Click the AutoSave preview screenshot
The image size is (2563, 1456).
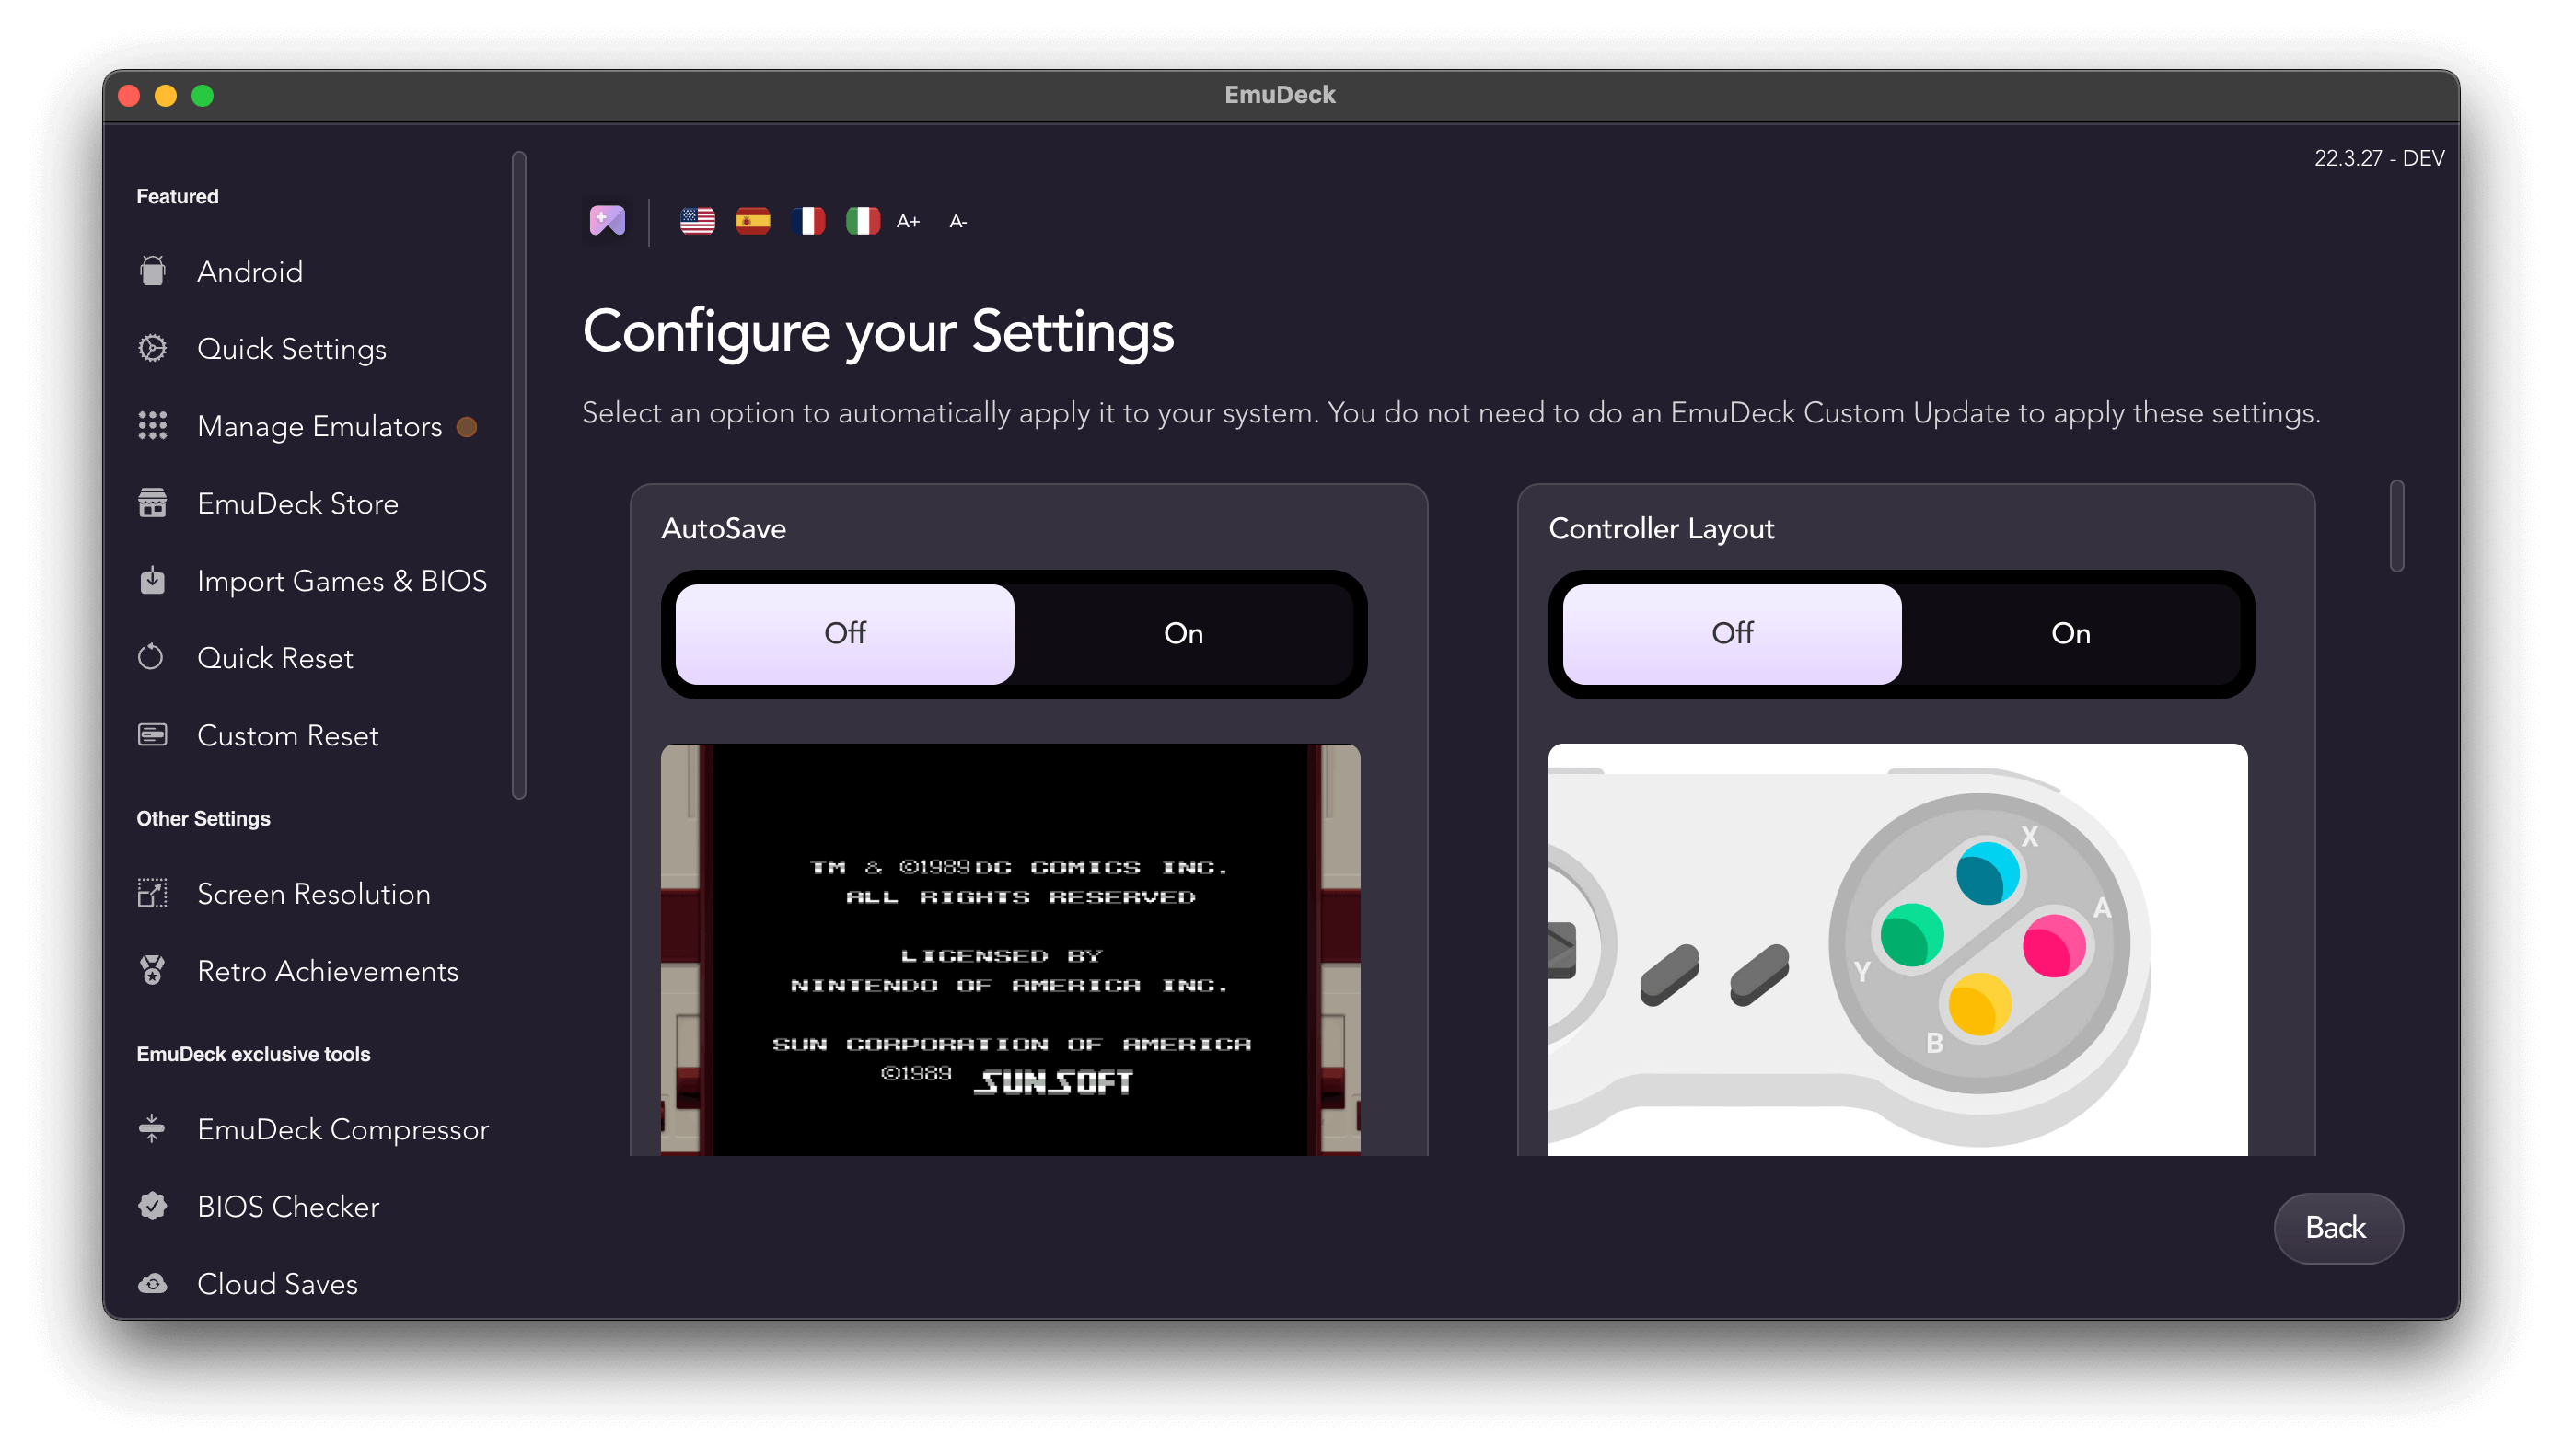click(x=1010, y=949)
